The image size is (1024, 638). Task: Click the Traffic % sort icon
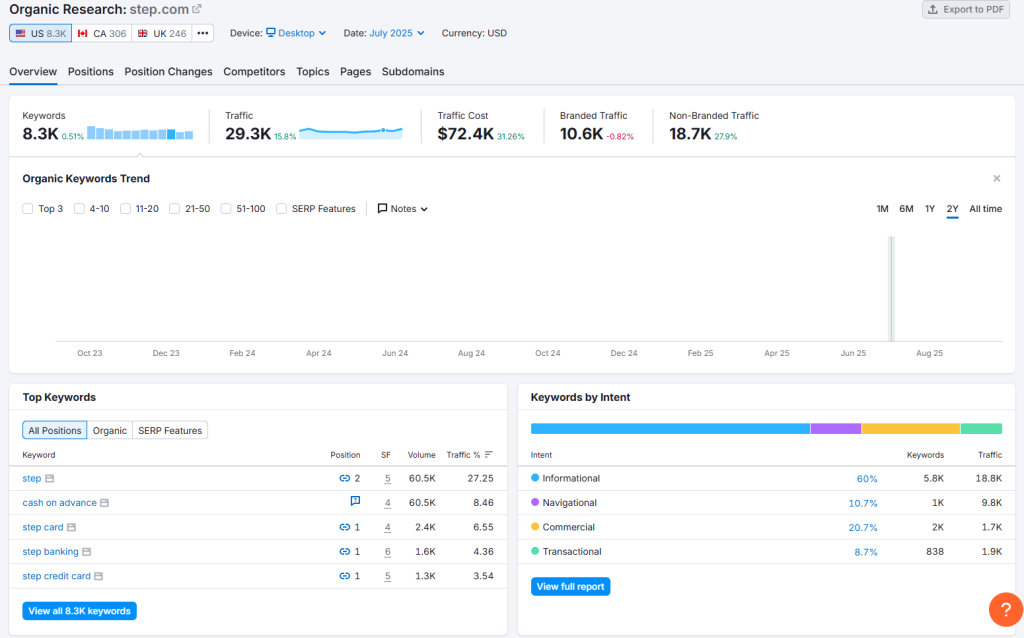[x=489, y=455]
